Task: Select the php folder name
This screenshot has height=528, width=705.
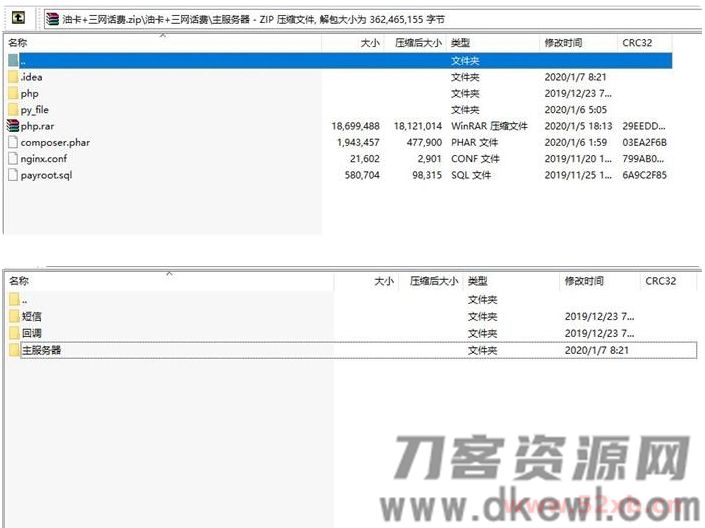Action: 29,94
